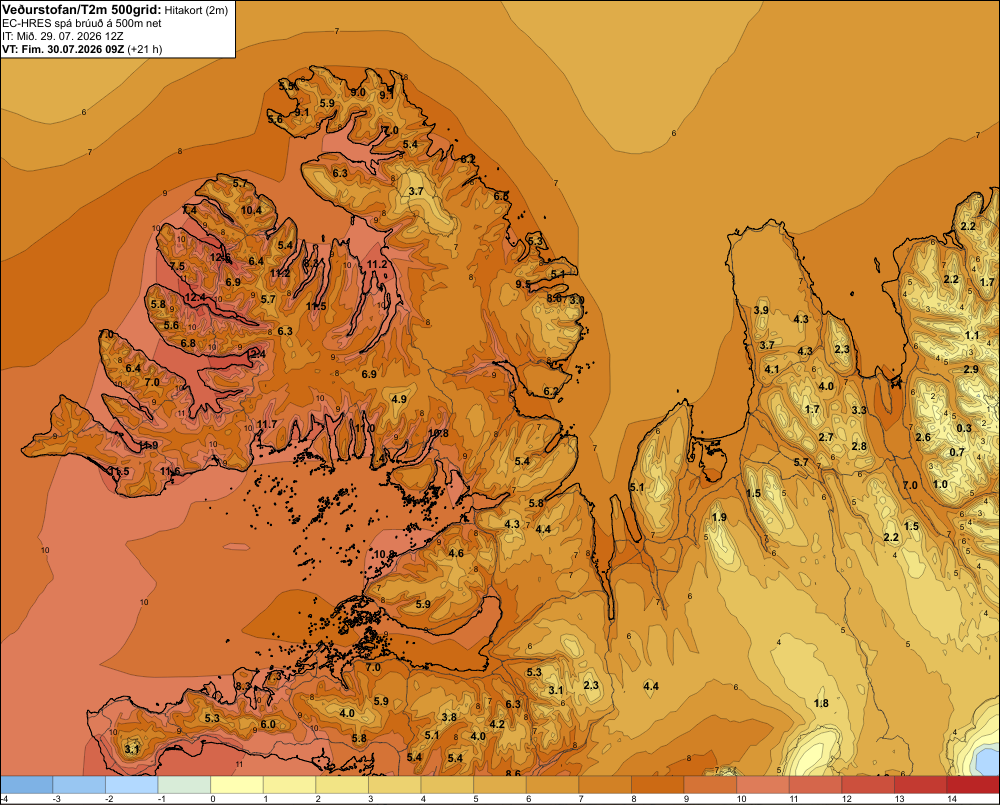Screen dimensions: 1000x805
Task: Click the 7.5 temperature value on map
Action: [177, 266]
